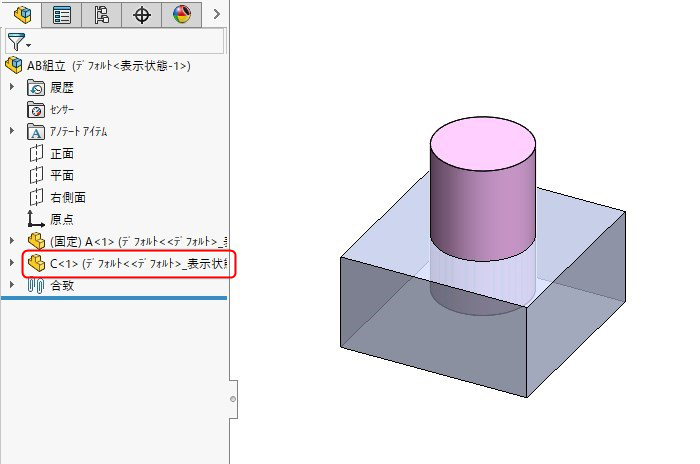This screenshot has width=700, height=464.
Task: Select the センサー sensors folder icon
Action: click(36, 110)
